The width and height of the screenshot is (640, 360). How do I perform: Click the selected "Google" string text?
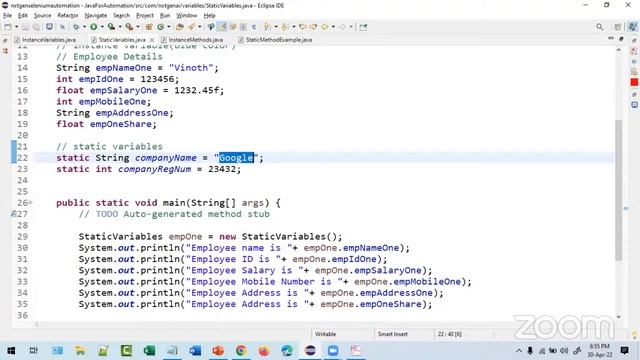coord(236,158)
